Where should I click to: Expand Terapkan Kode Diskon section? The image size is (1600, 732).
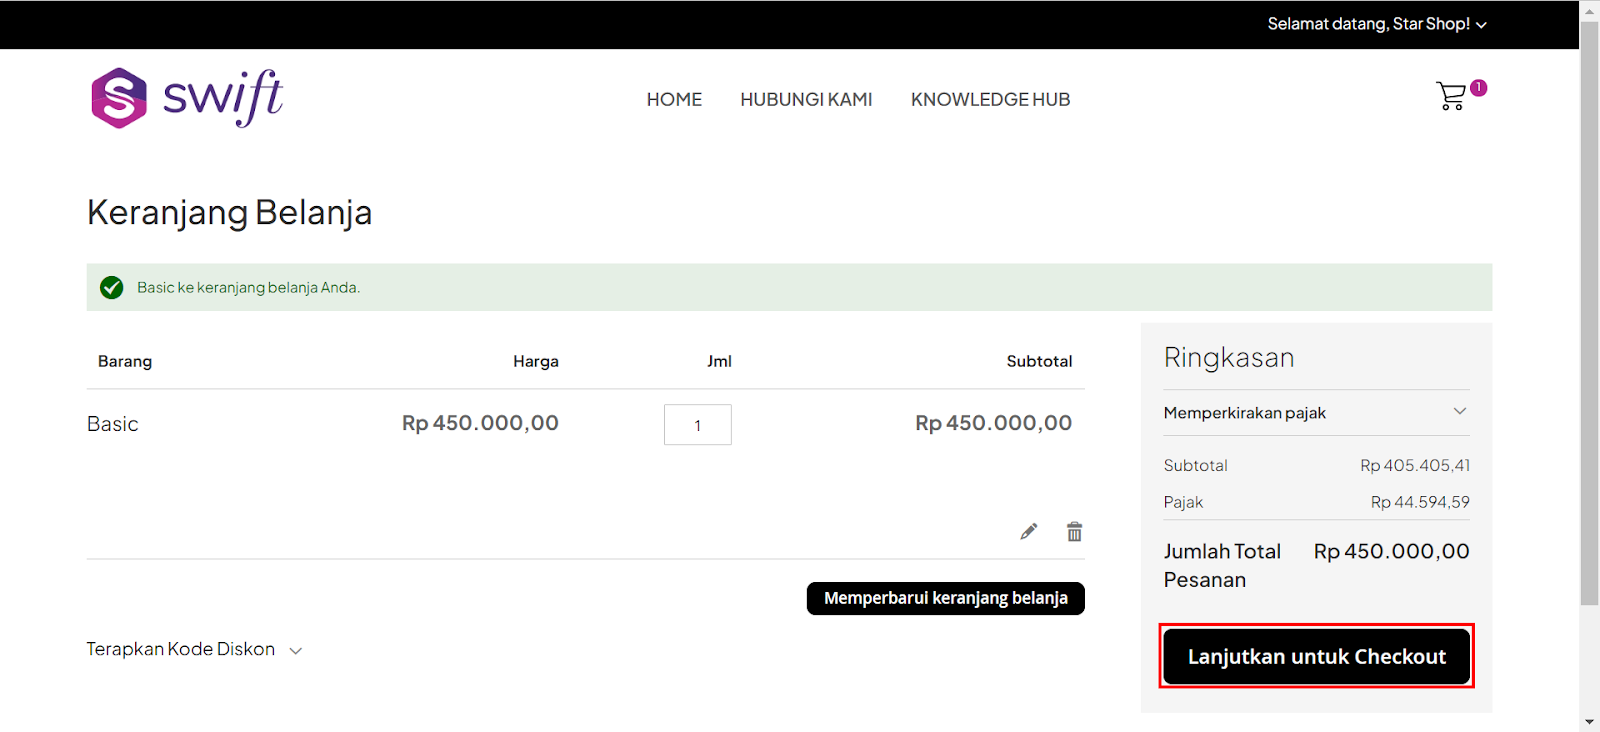click(194, 650)
